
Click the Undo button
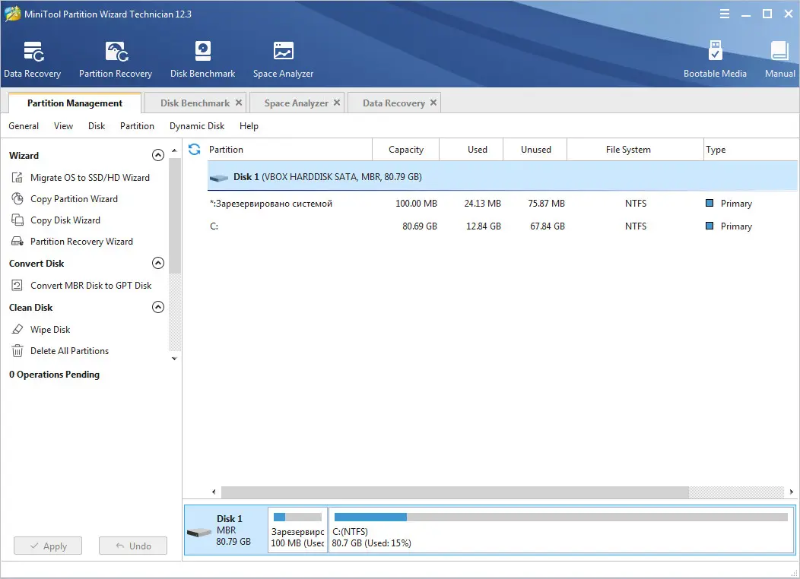pos(133,546)
